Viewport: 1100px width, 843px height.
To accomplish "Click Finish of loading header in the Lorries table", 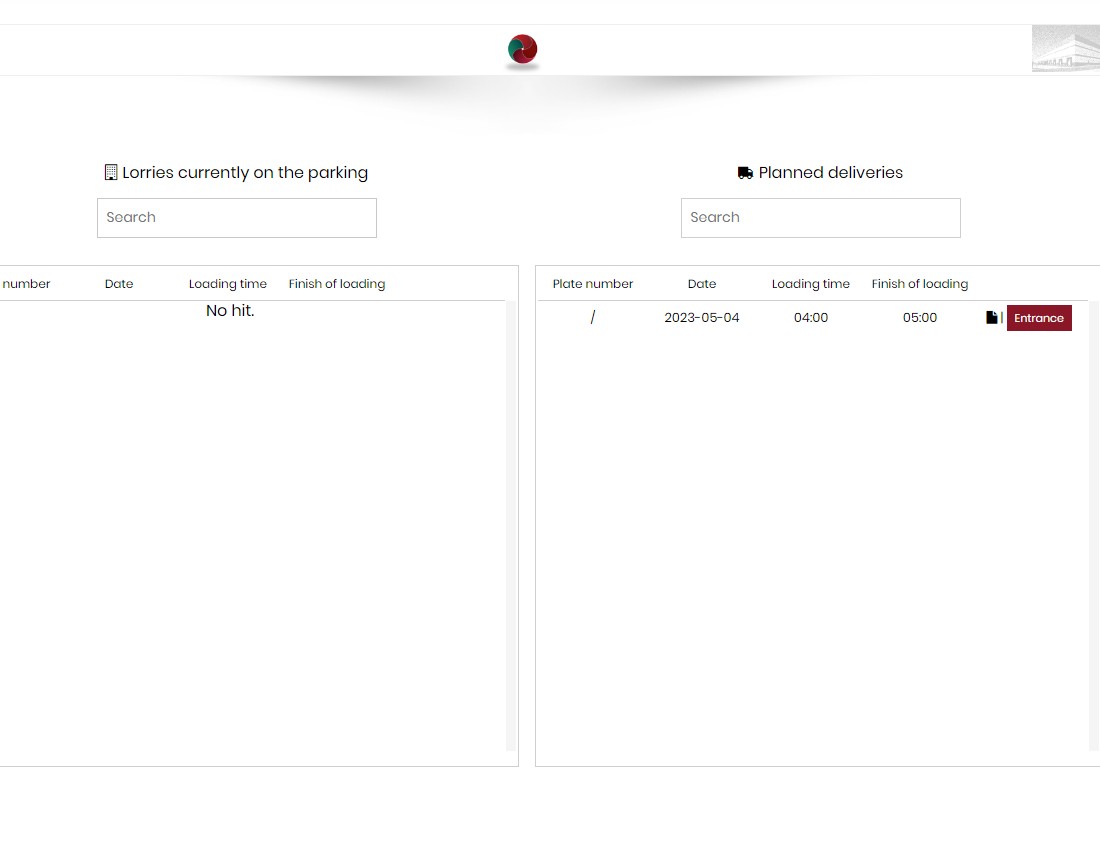I will (x=337, y=284).
